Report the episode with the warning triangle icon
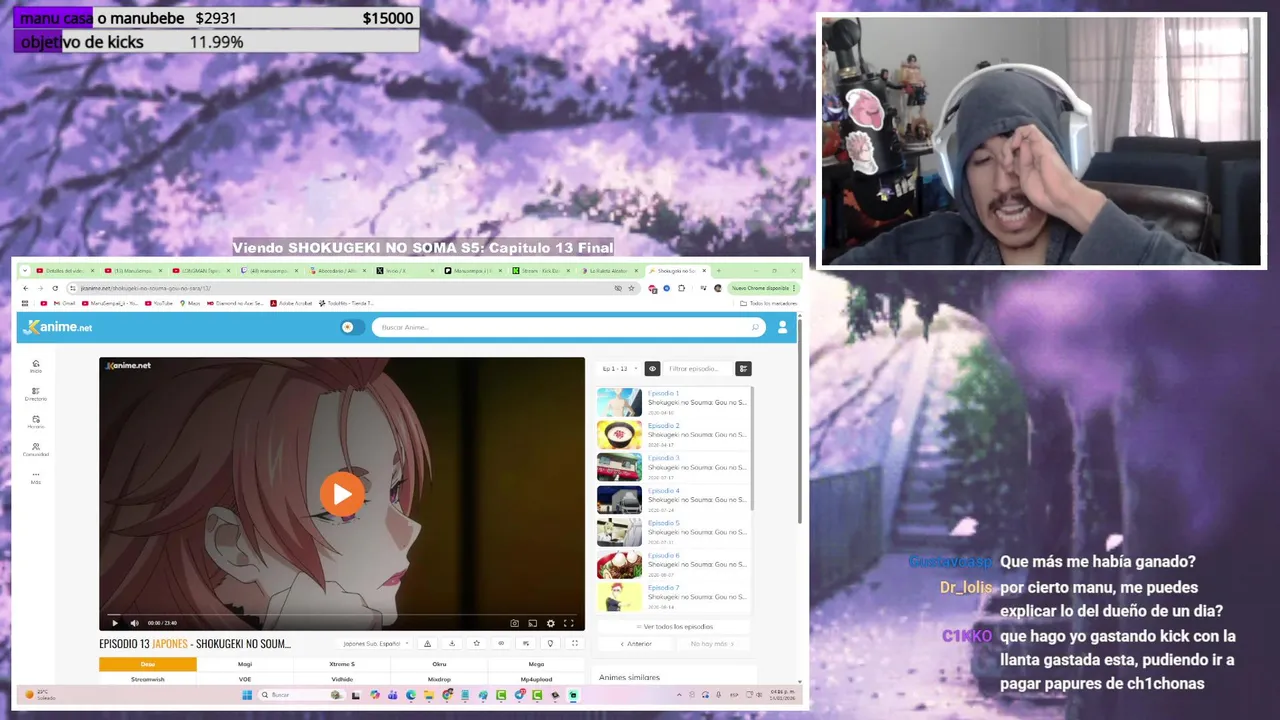1280x720 pixels. point(427,644)
